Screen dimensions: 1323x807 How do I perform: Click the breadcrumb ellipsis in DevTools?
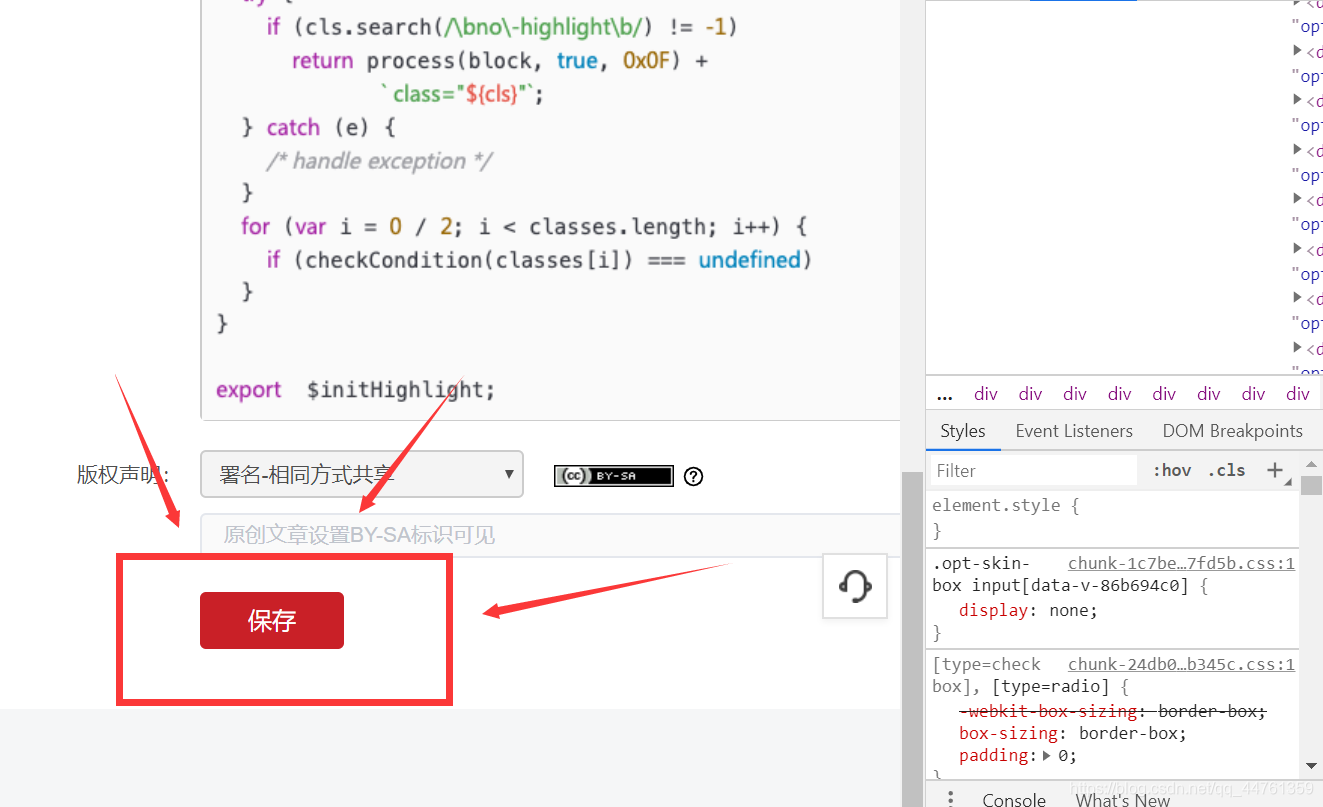945,394
